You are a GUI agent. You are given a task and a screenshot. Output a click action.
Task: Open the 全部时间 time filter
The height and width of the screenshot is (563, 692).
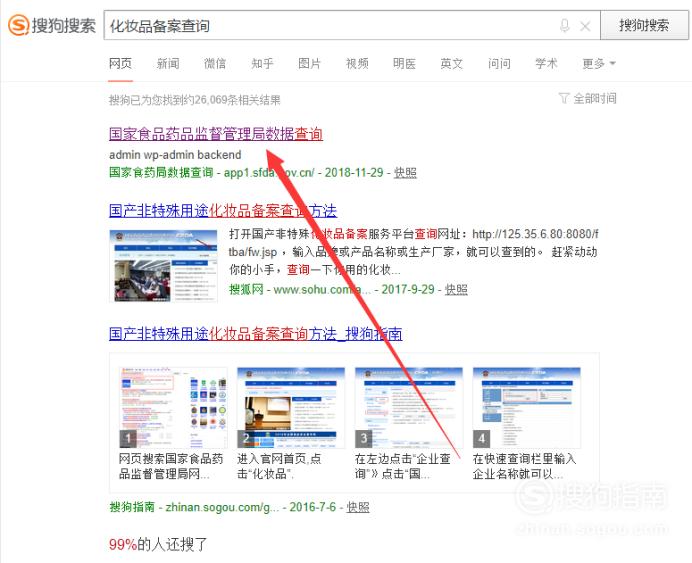tap(587, 98)
